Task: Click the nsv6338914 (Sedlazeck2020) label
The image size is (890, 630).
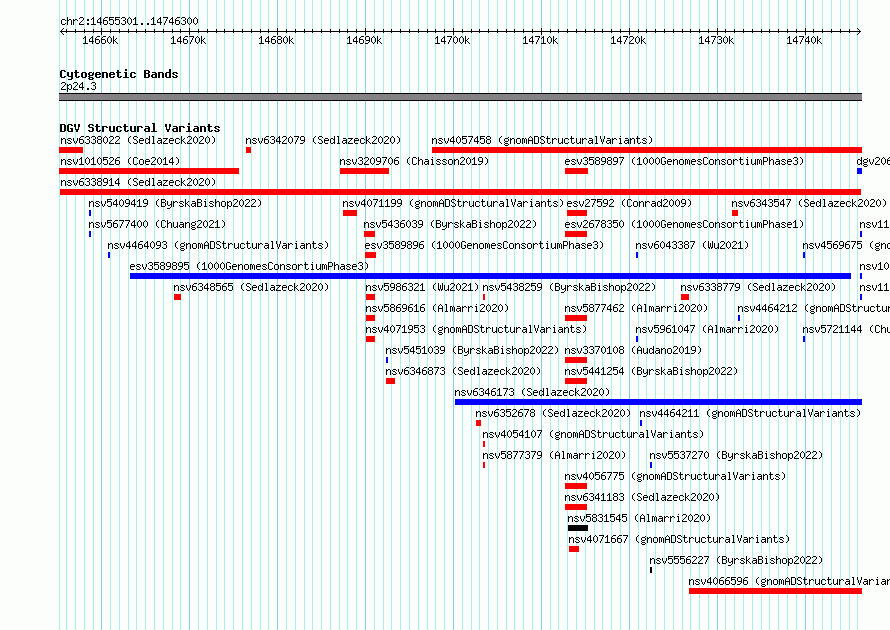Action: pos(138,182)
